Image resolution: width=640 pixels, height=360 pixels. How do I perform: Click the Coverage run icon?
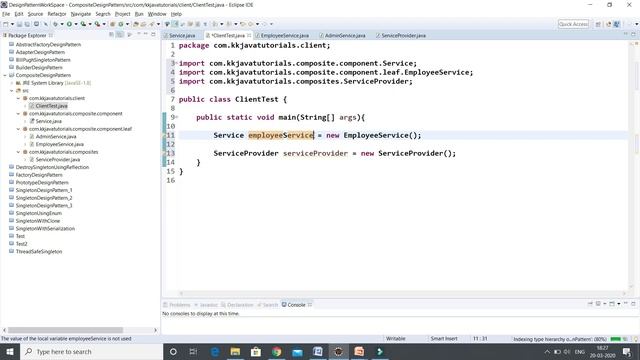83,24
